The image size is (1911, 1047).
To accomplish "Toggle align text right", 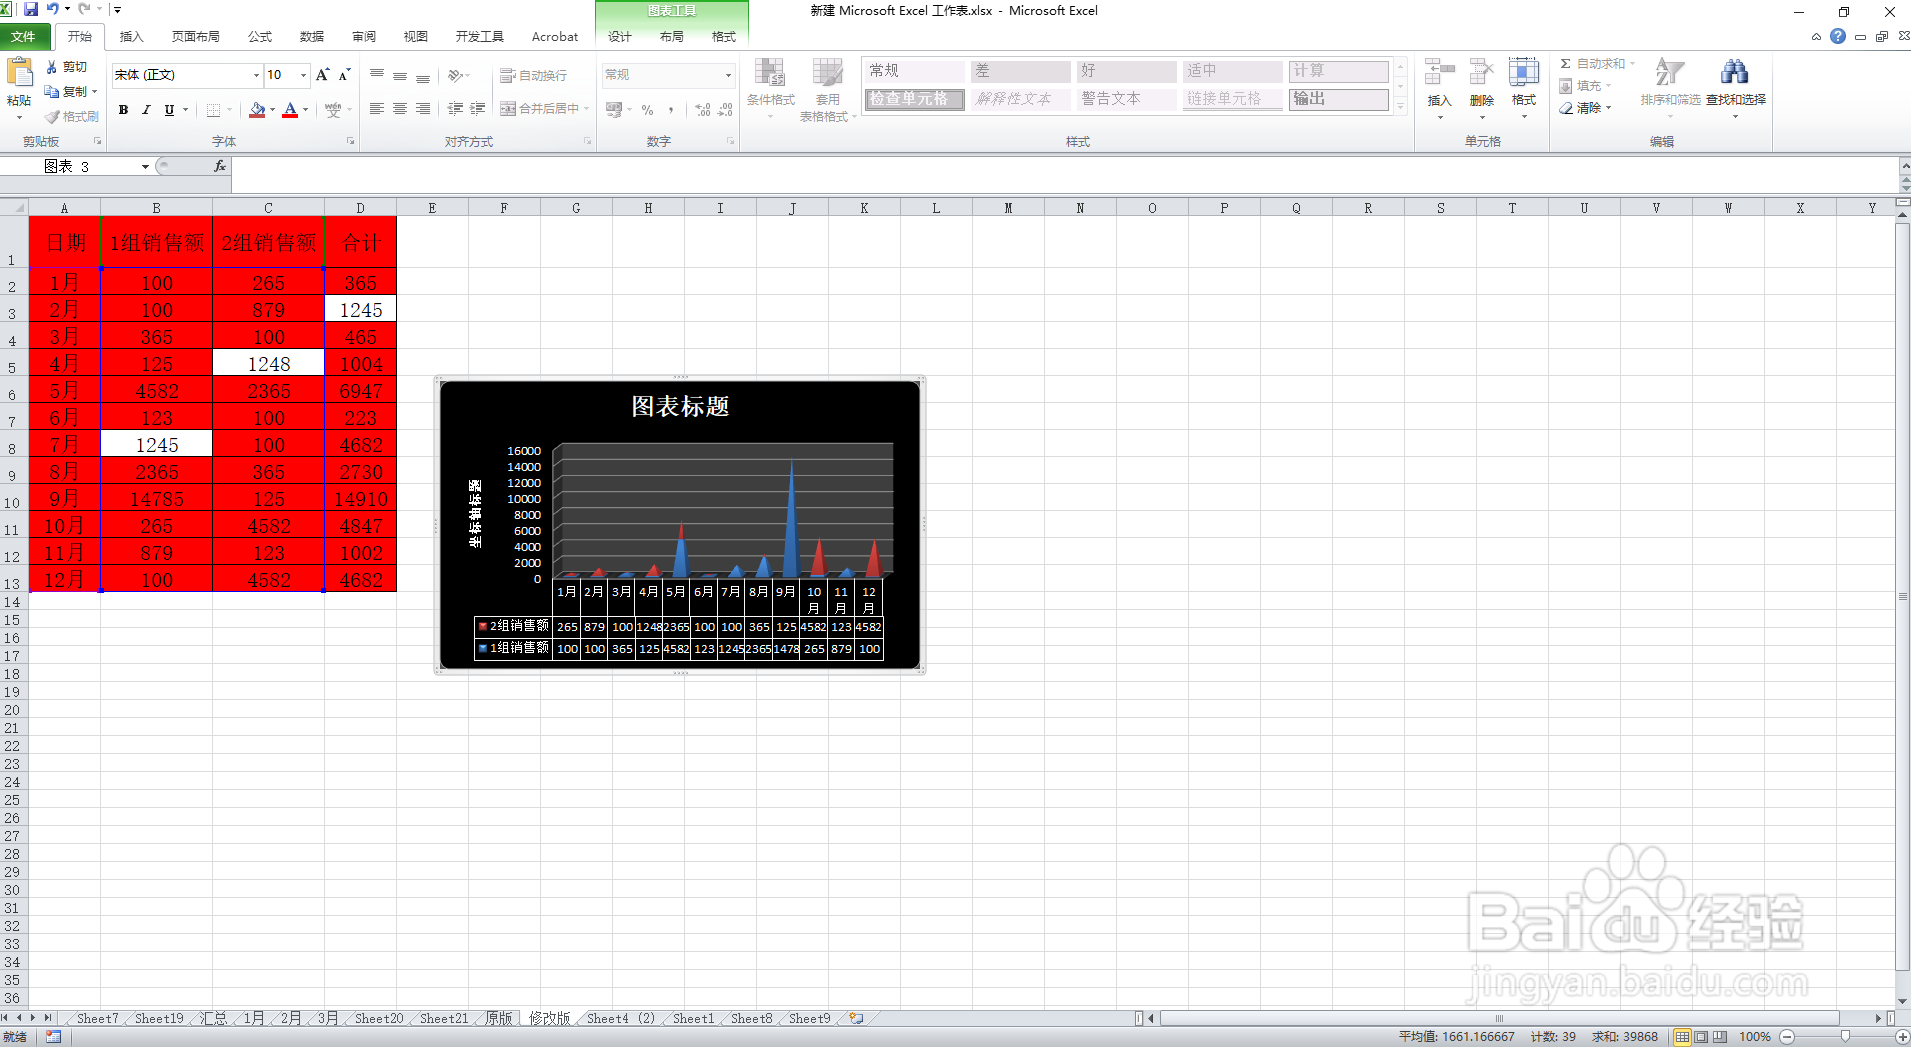I will [423, 109].
